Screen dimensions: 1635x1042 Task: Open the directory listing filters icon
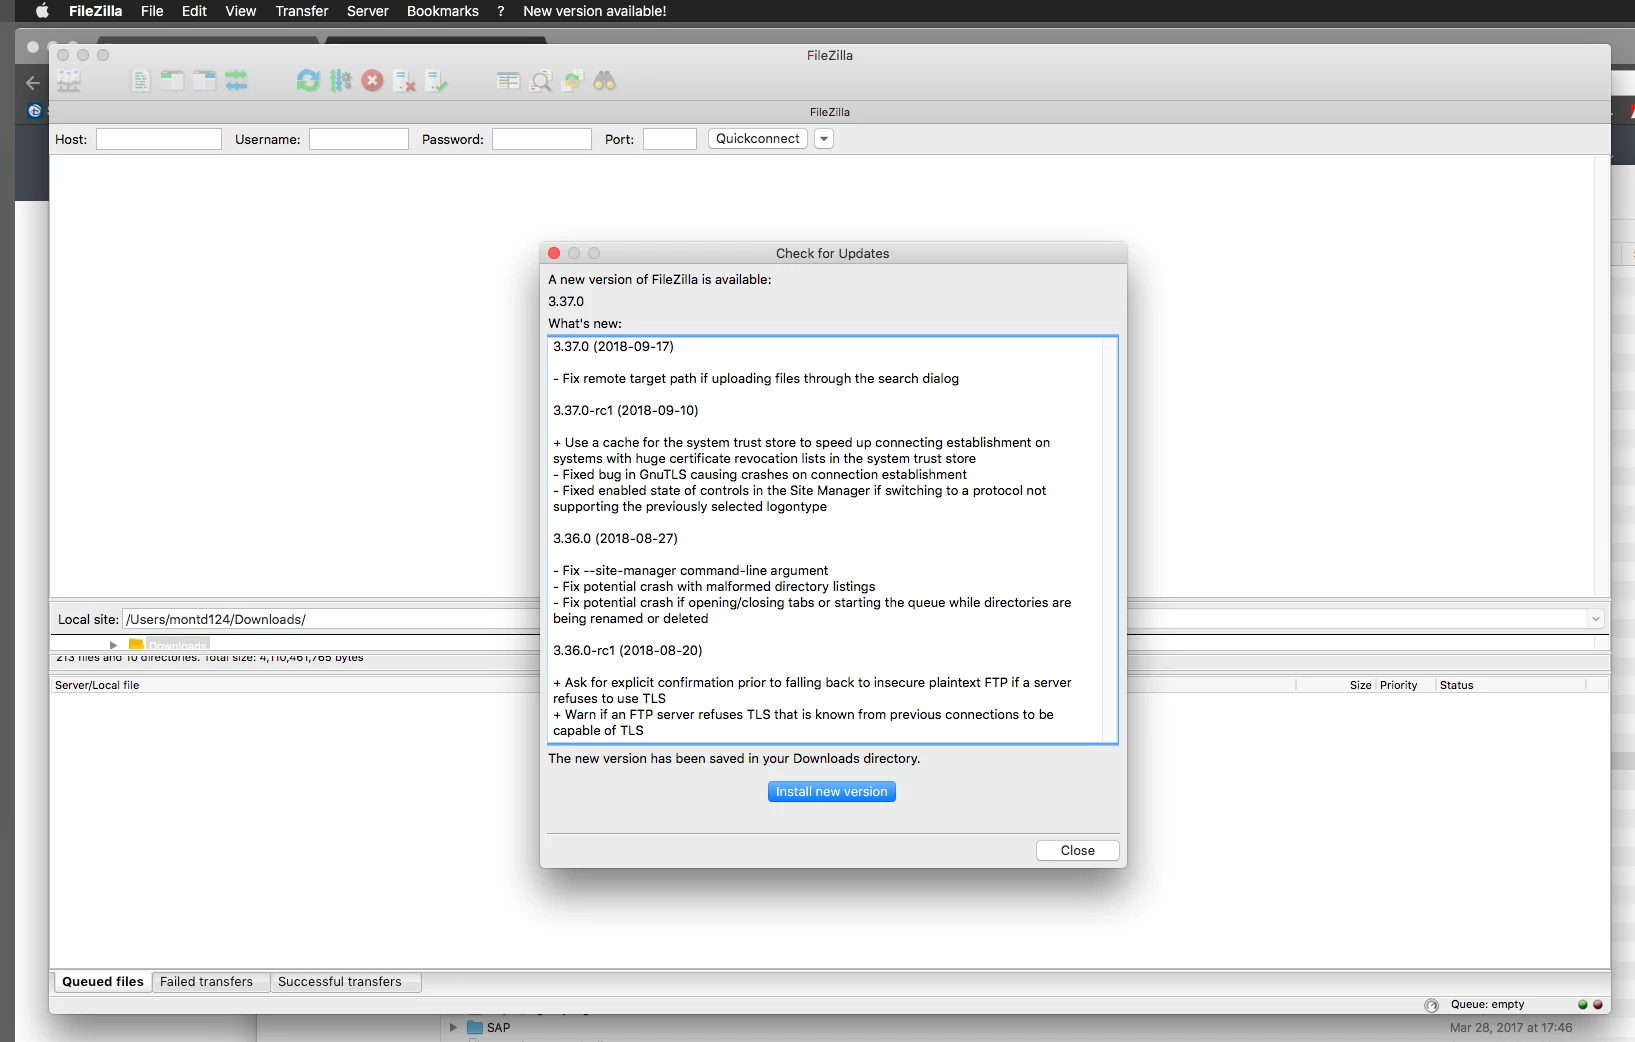click(508, 81)
